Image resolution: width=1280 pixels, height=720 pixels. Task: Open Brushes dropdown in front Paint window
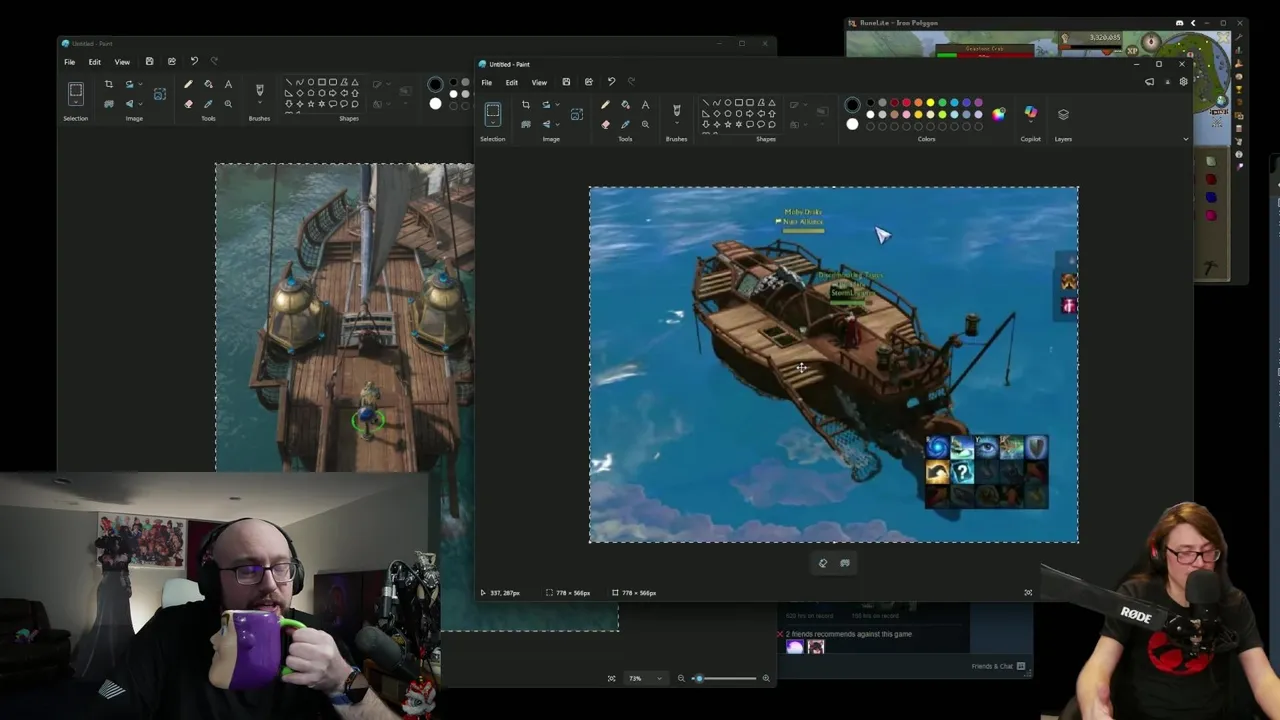coord(677,123)
